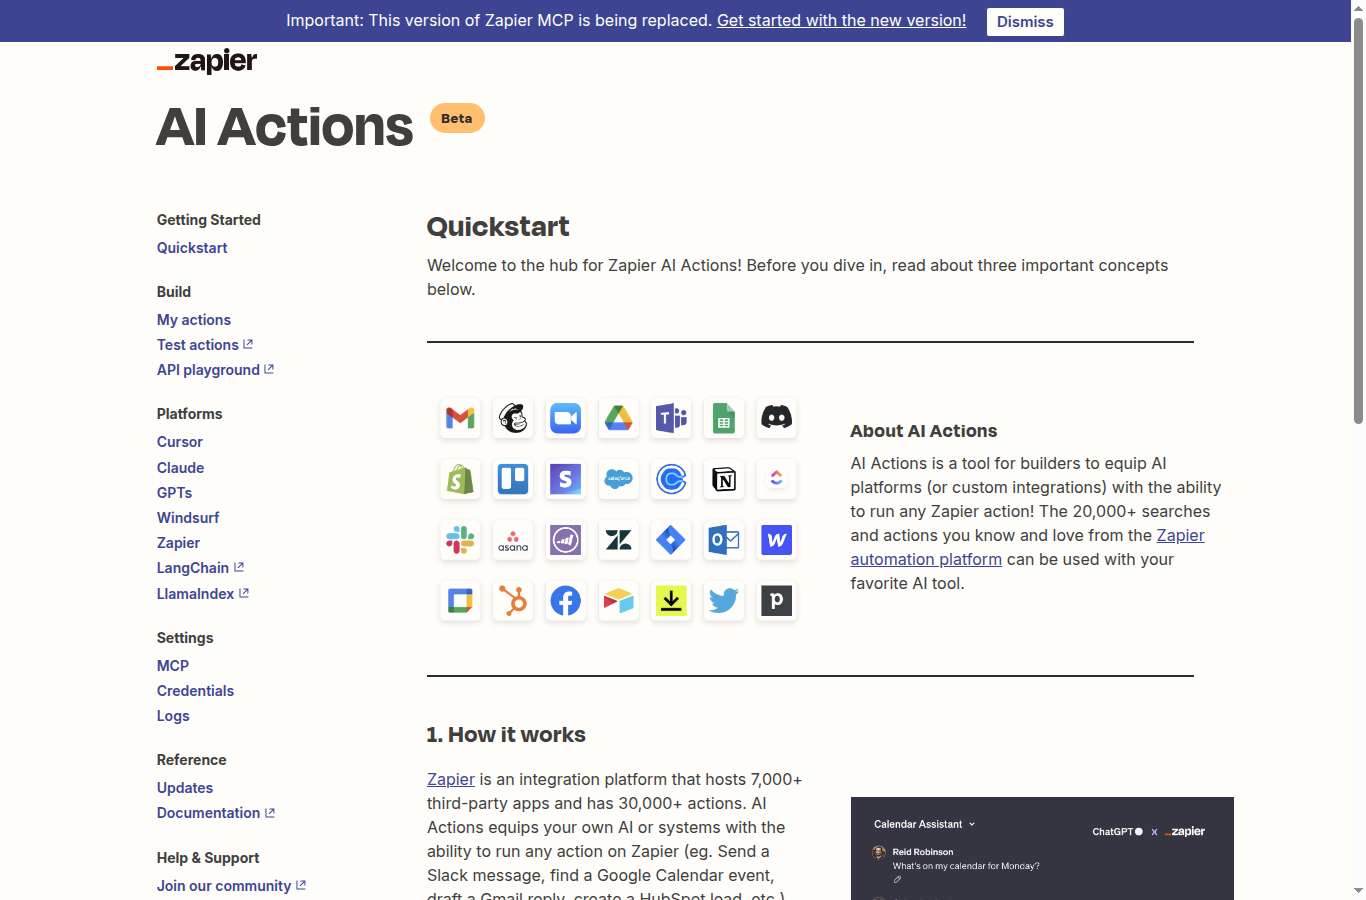The image size is (1366, 900).
Task: Open My actions in sidebar
Action: pos(194,320)
